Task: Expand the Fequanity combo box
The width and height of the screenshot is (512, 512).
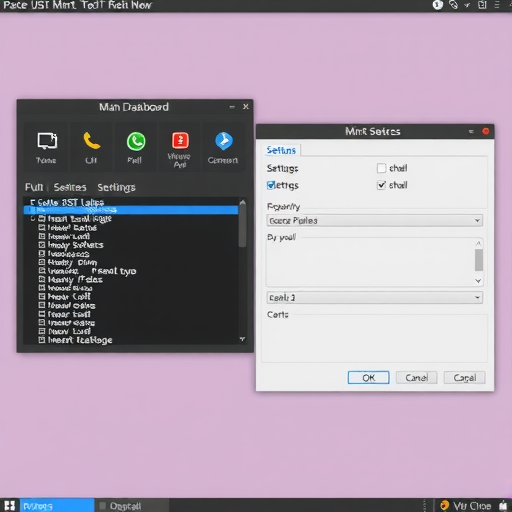Action: [x=375, y=220]
